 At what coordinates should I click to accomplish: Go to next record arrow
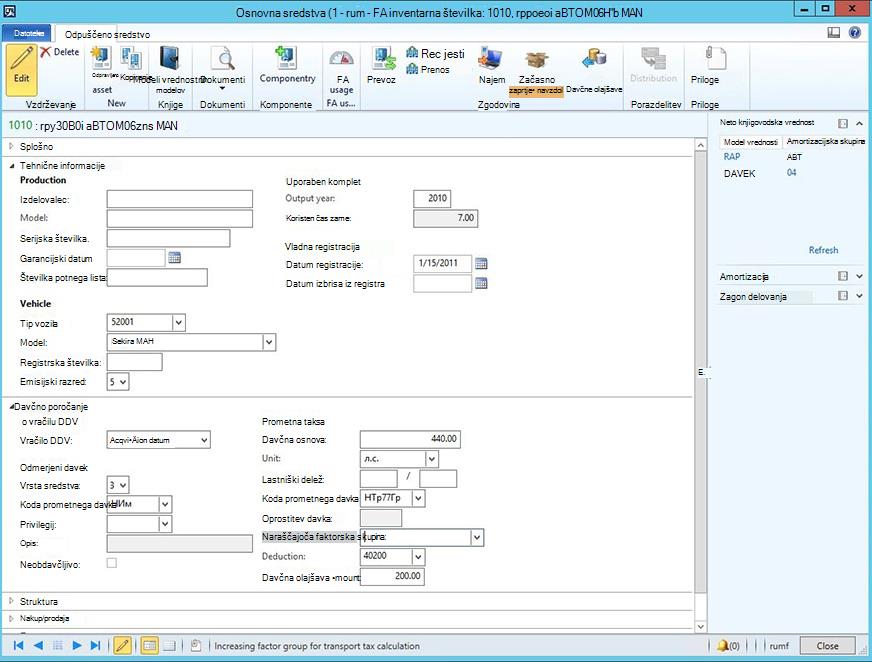click(77, 645)
